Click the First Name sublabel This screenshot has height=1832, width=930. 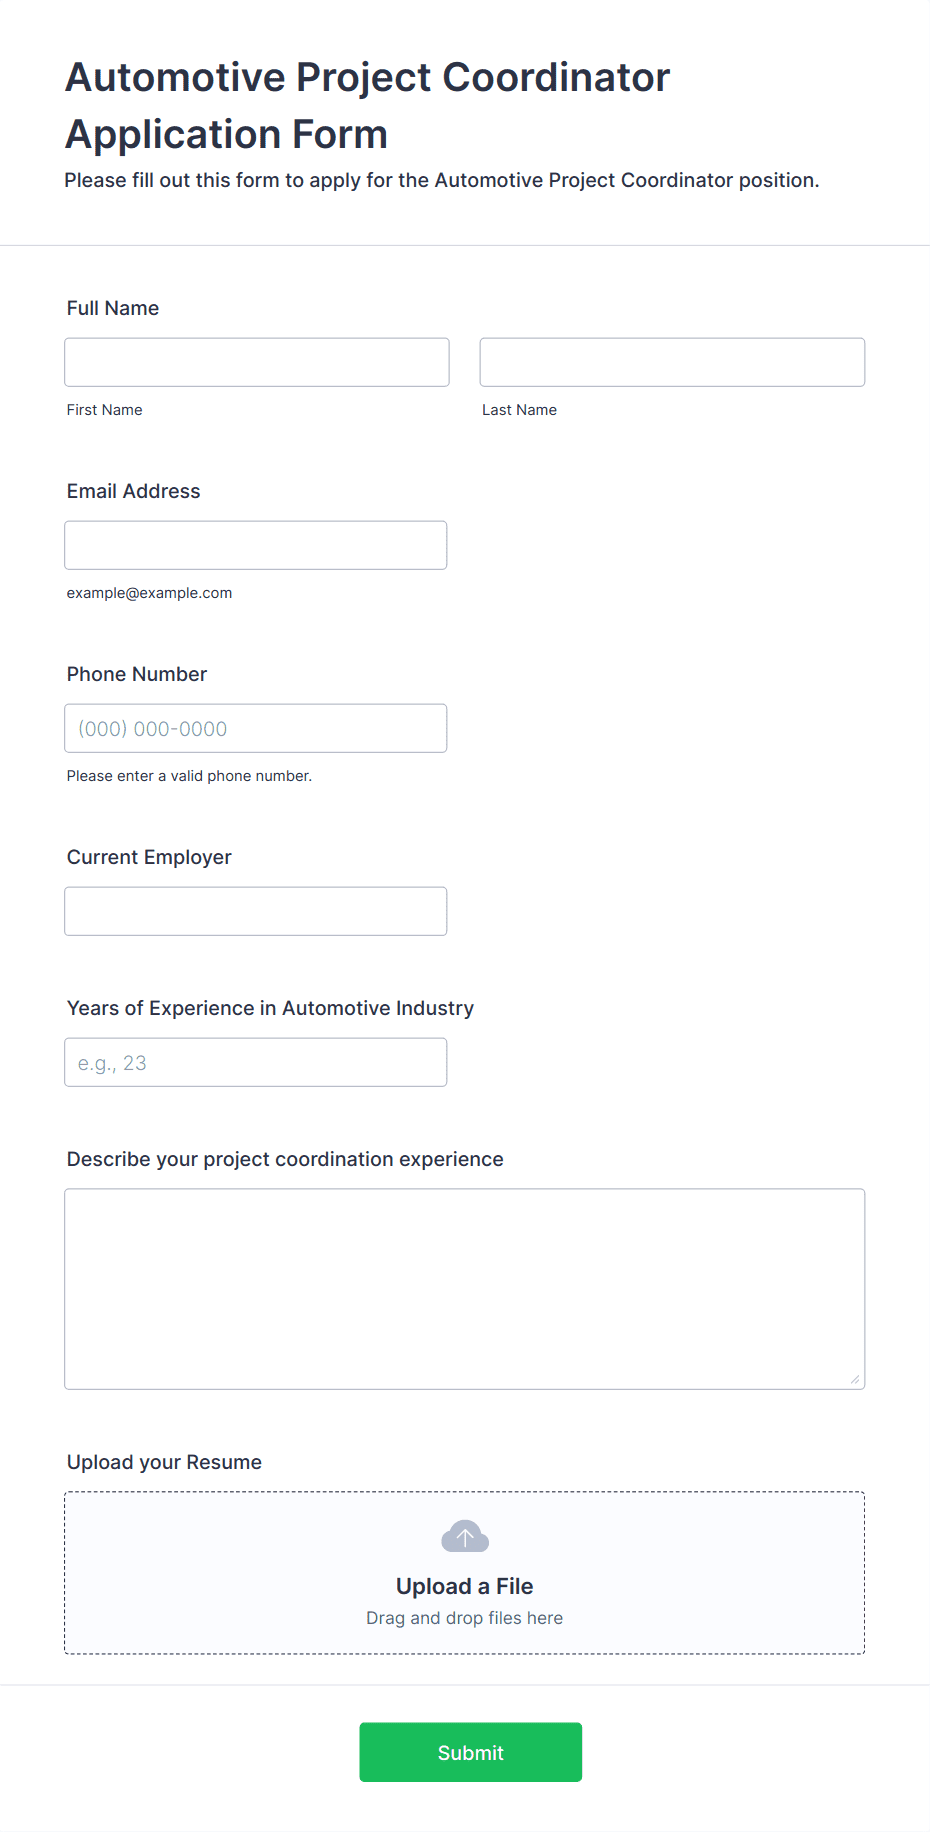pos(105,410)
